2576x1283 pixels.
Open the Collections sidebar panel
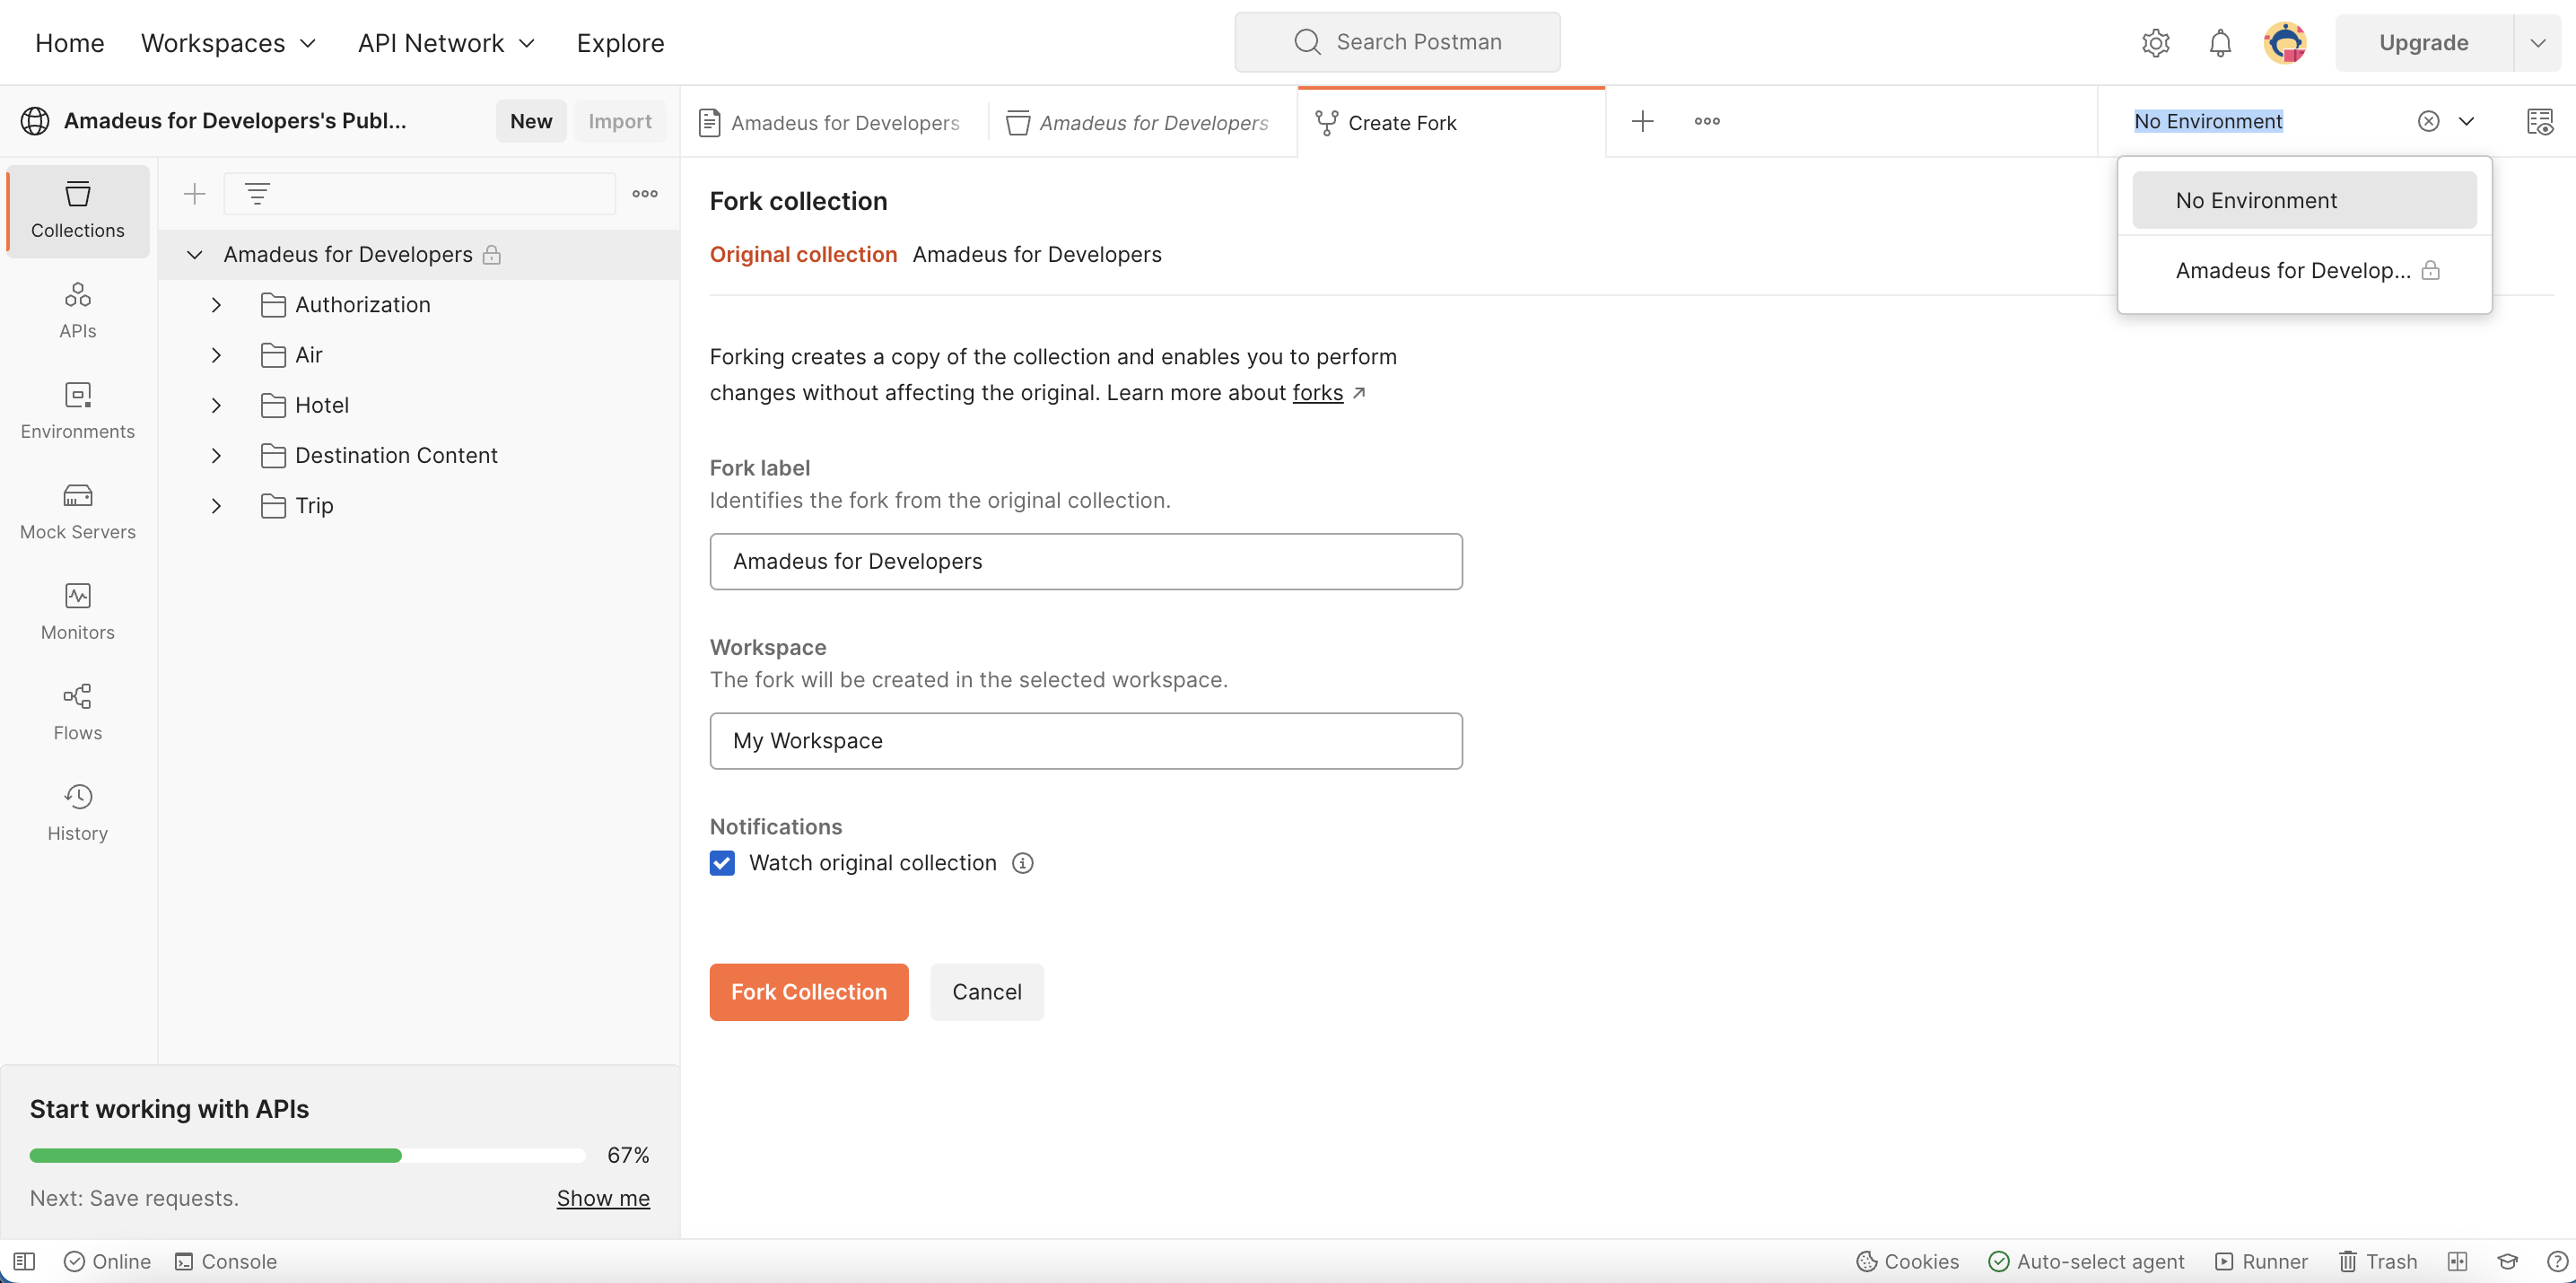click(78, 210)
